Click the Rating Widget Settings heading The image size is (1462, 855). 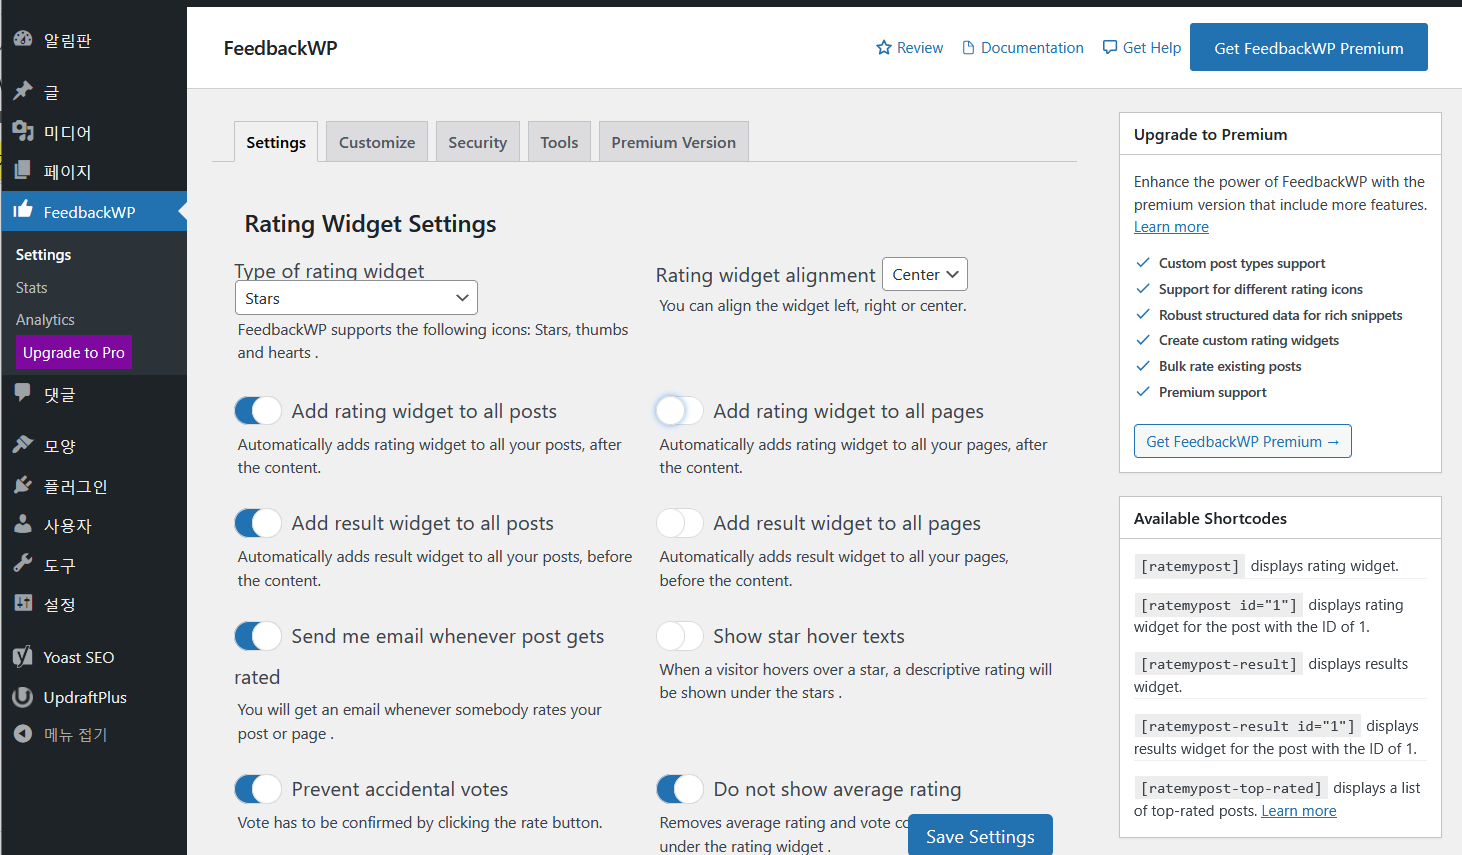tap(370, 224)
